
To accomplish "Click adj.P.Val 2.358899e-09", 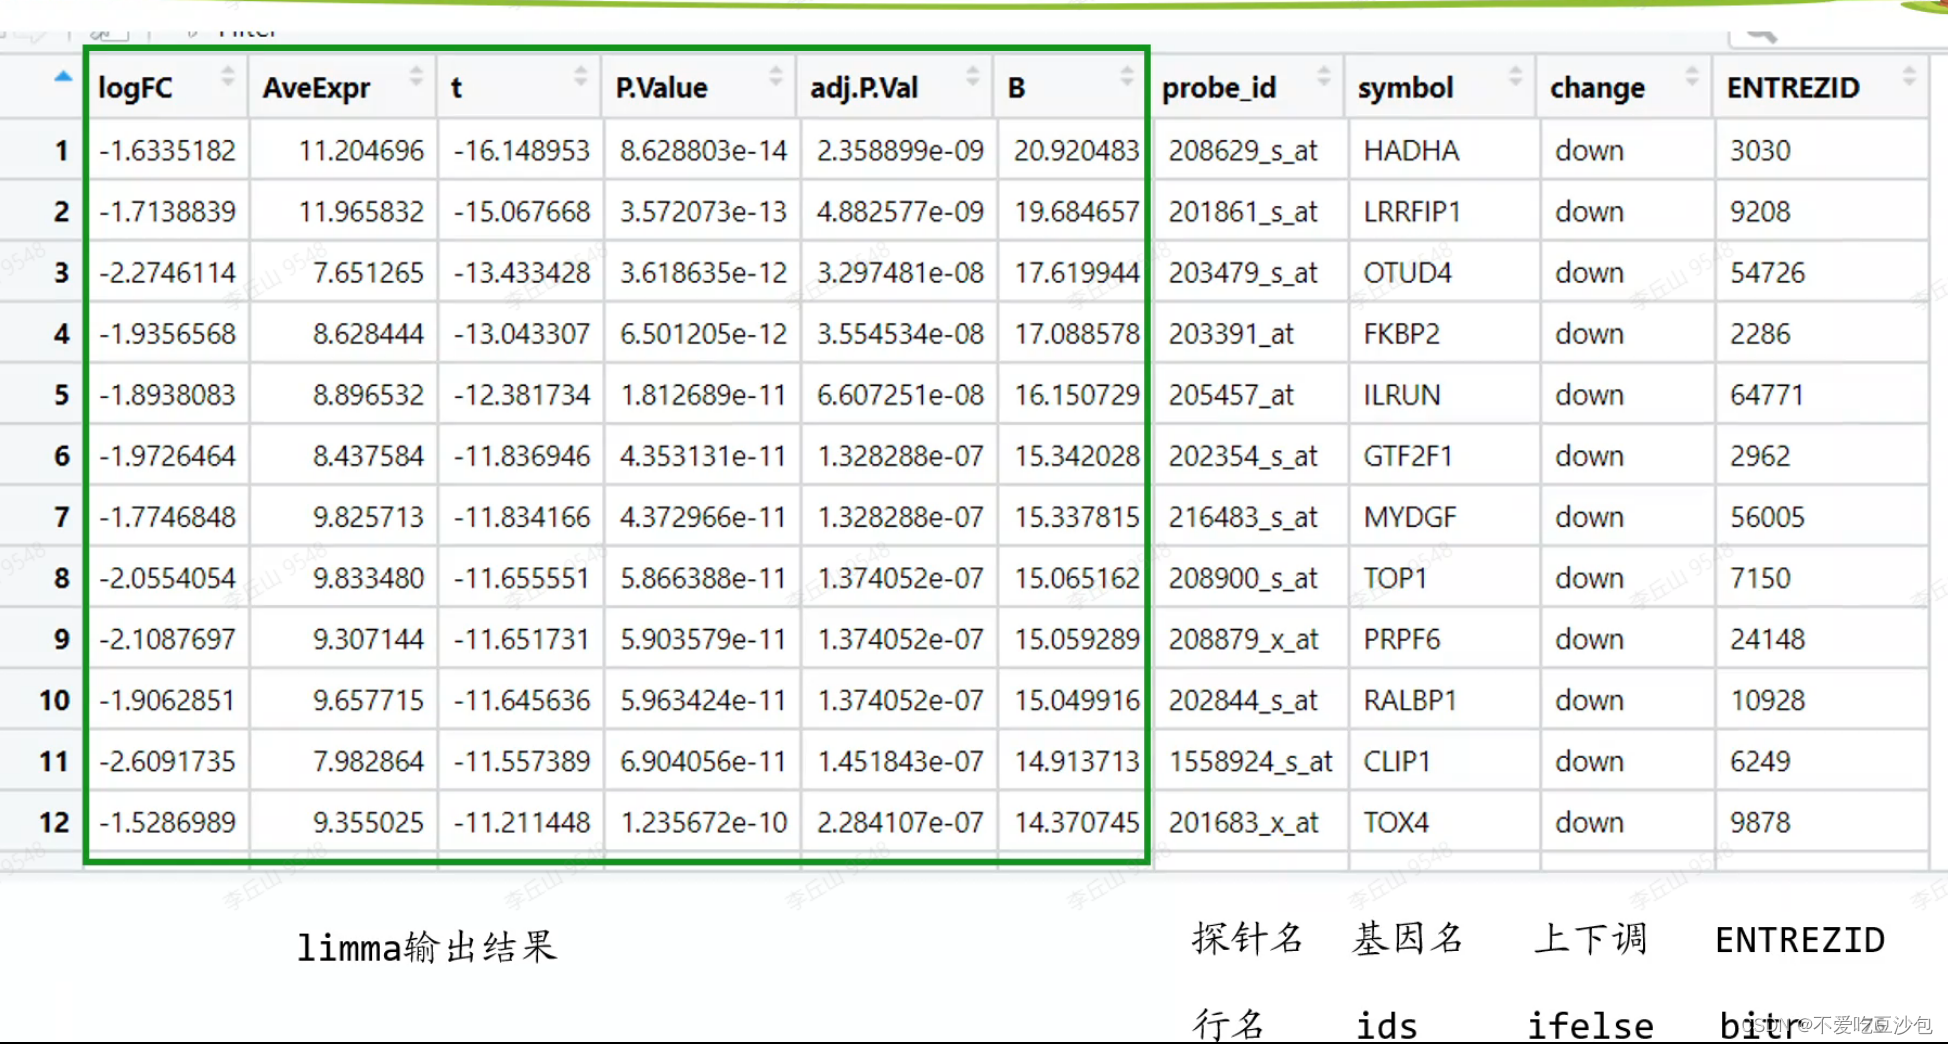I will (900, 151).
